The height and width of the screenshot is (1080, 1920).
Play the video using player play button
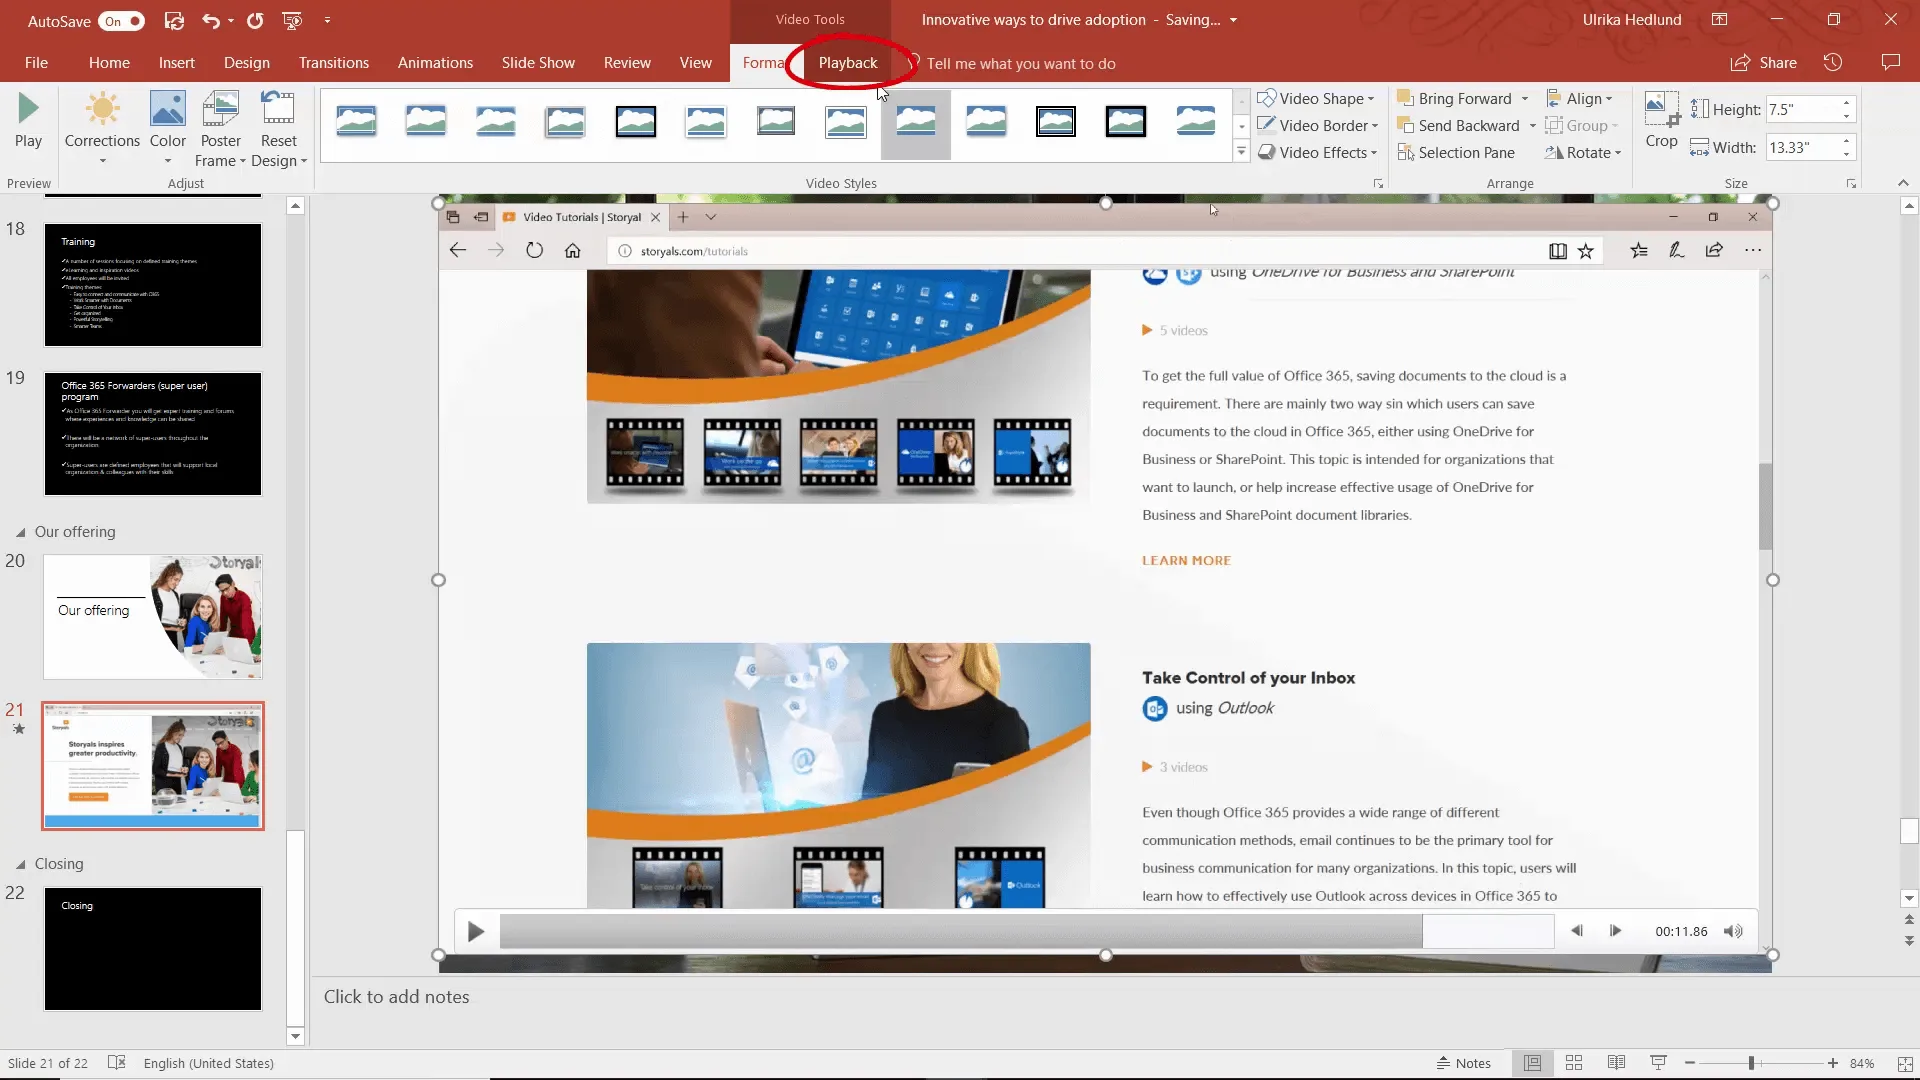tap(476, 931)
